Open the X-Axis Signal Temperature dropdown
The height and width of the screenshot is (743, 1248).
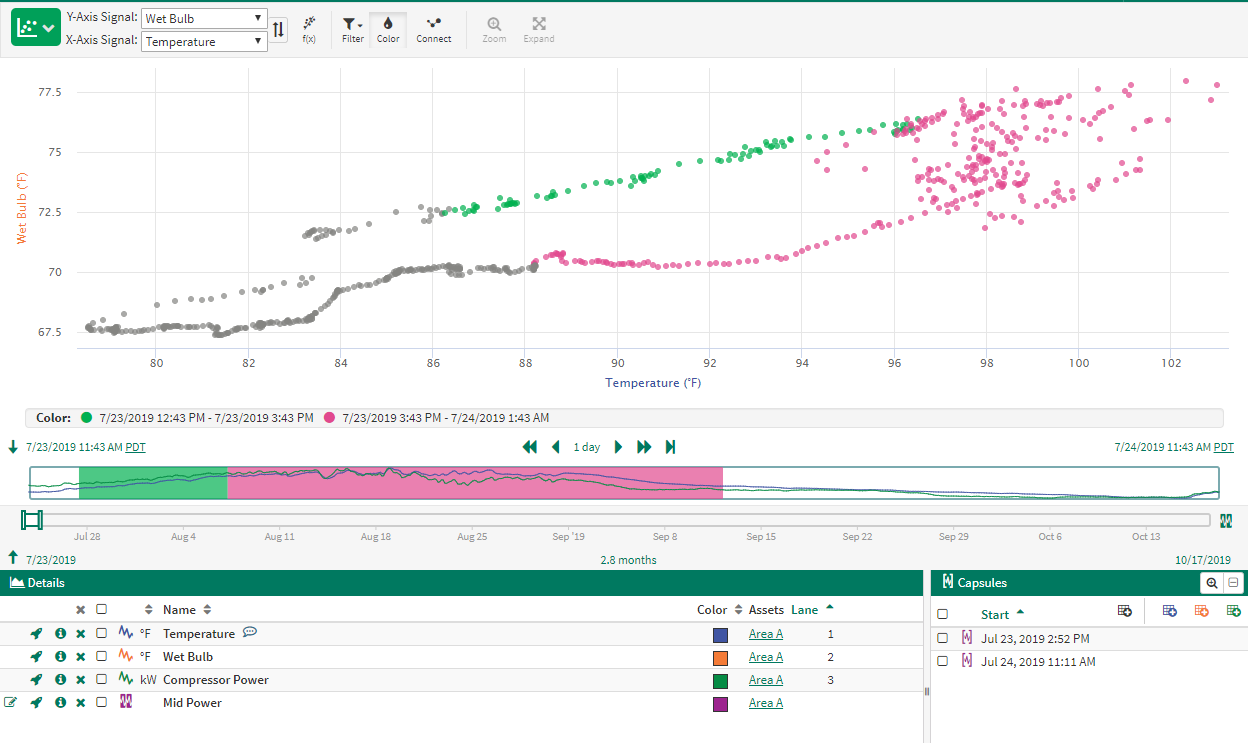(204, 41)
